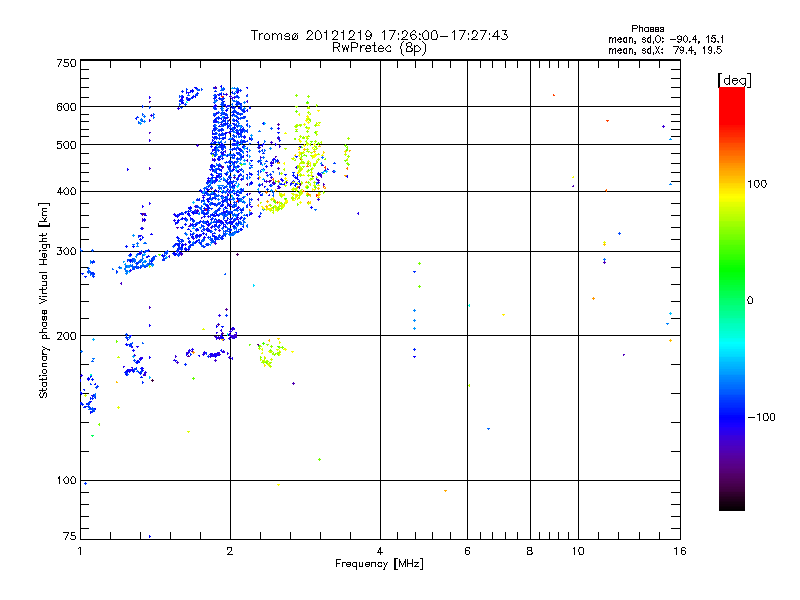The height and width of the screenshot is (600, 800).
Task: Click the y-axis tick label "300"
Action: pyautogui.click(x=66, y=251)
